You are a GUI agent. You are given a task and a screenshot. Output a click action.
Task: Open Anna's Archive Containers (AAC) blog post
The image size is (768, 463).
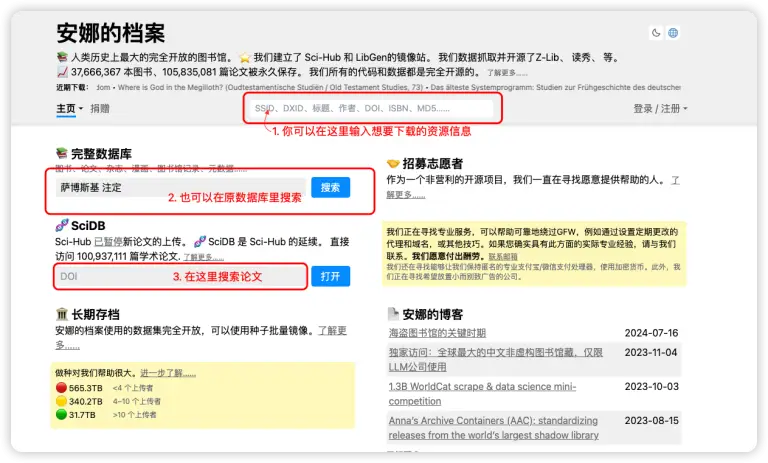point(493,428)
